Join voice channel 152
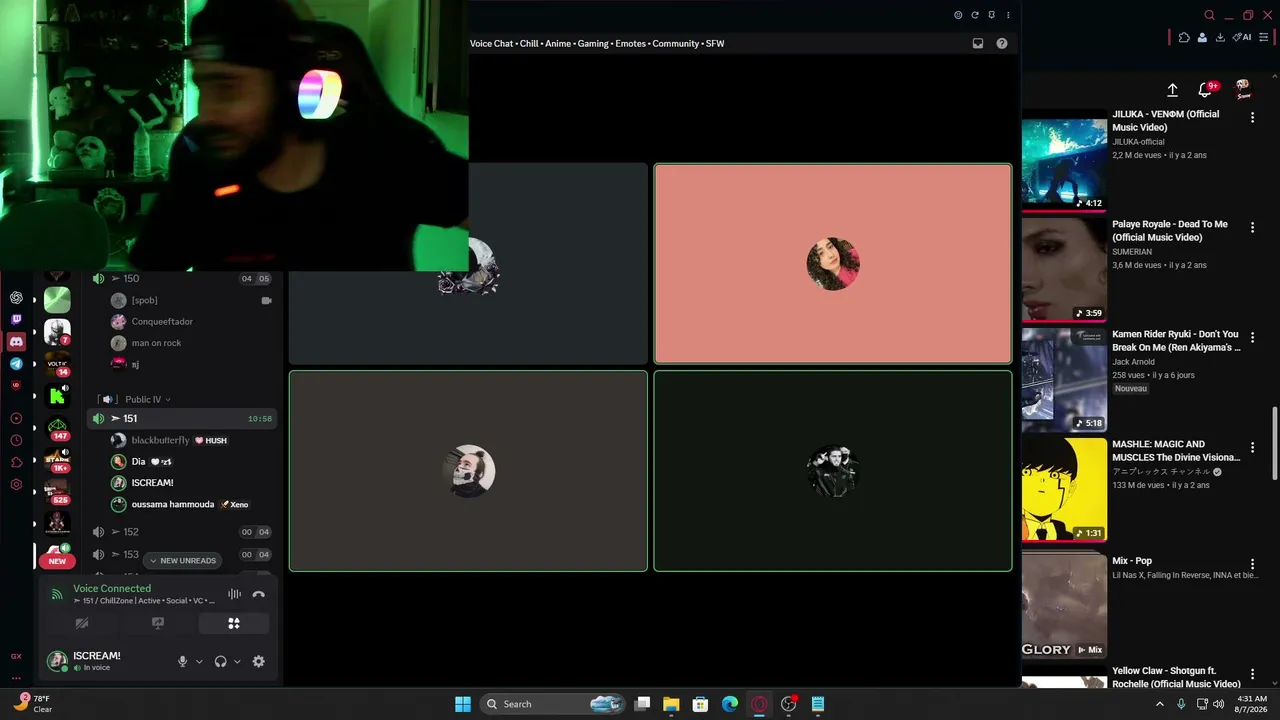This screenshot has width=1280, height=720. point(182,532)
